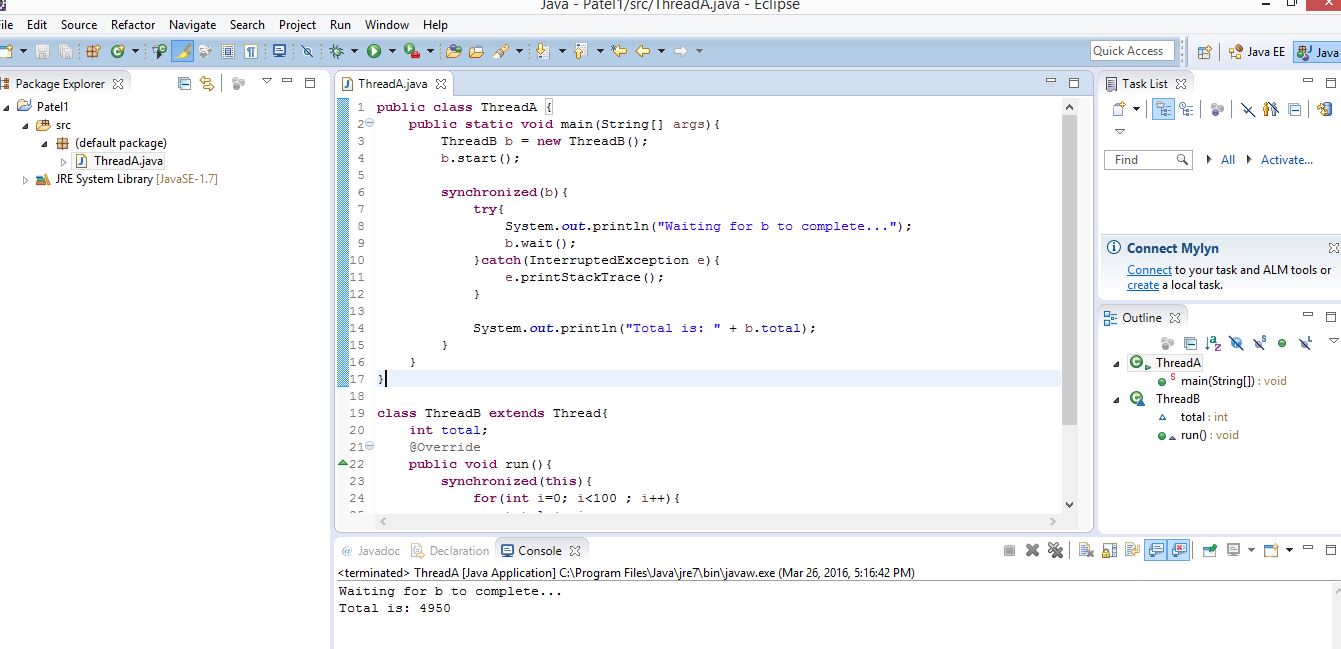
Task: Clear the Console output with Clear Console icon
Action: [x=1084, y=549]
